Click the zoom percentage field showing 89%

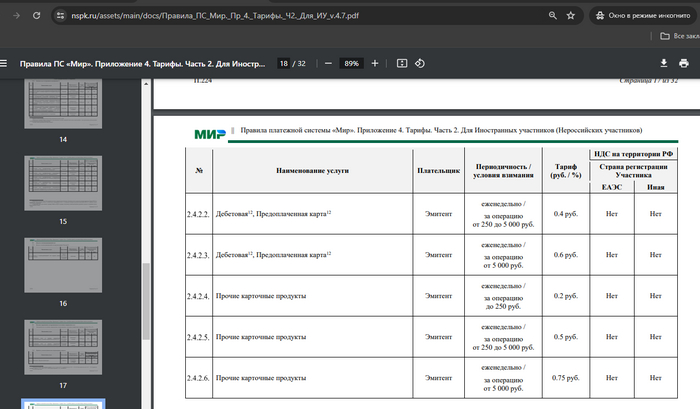tap(351, 63)
